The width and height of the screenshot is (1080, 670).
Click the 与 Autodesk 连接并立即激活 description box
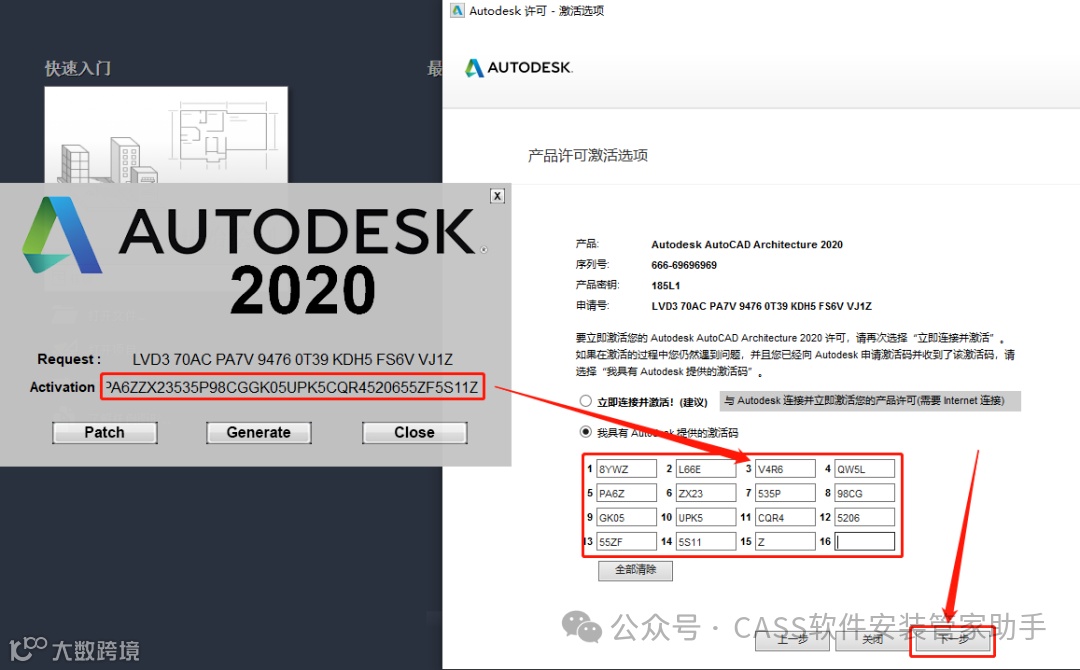coord(870,401)
